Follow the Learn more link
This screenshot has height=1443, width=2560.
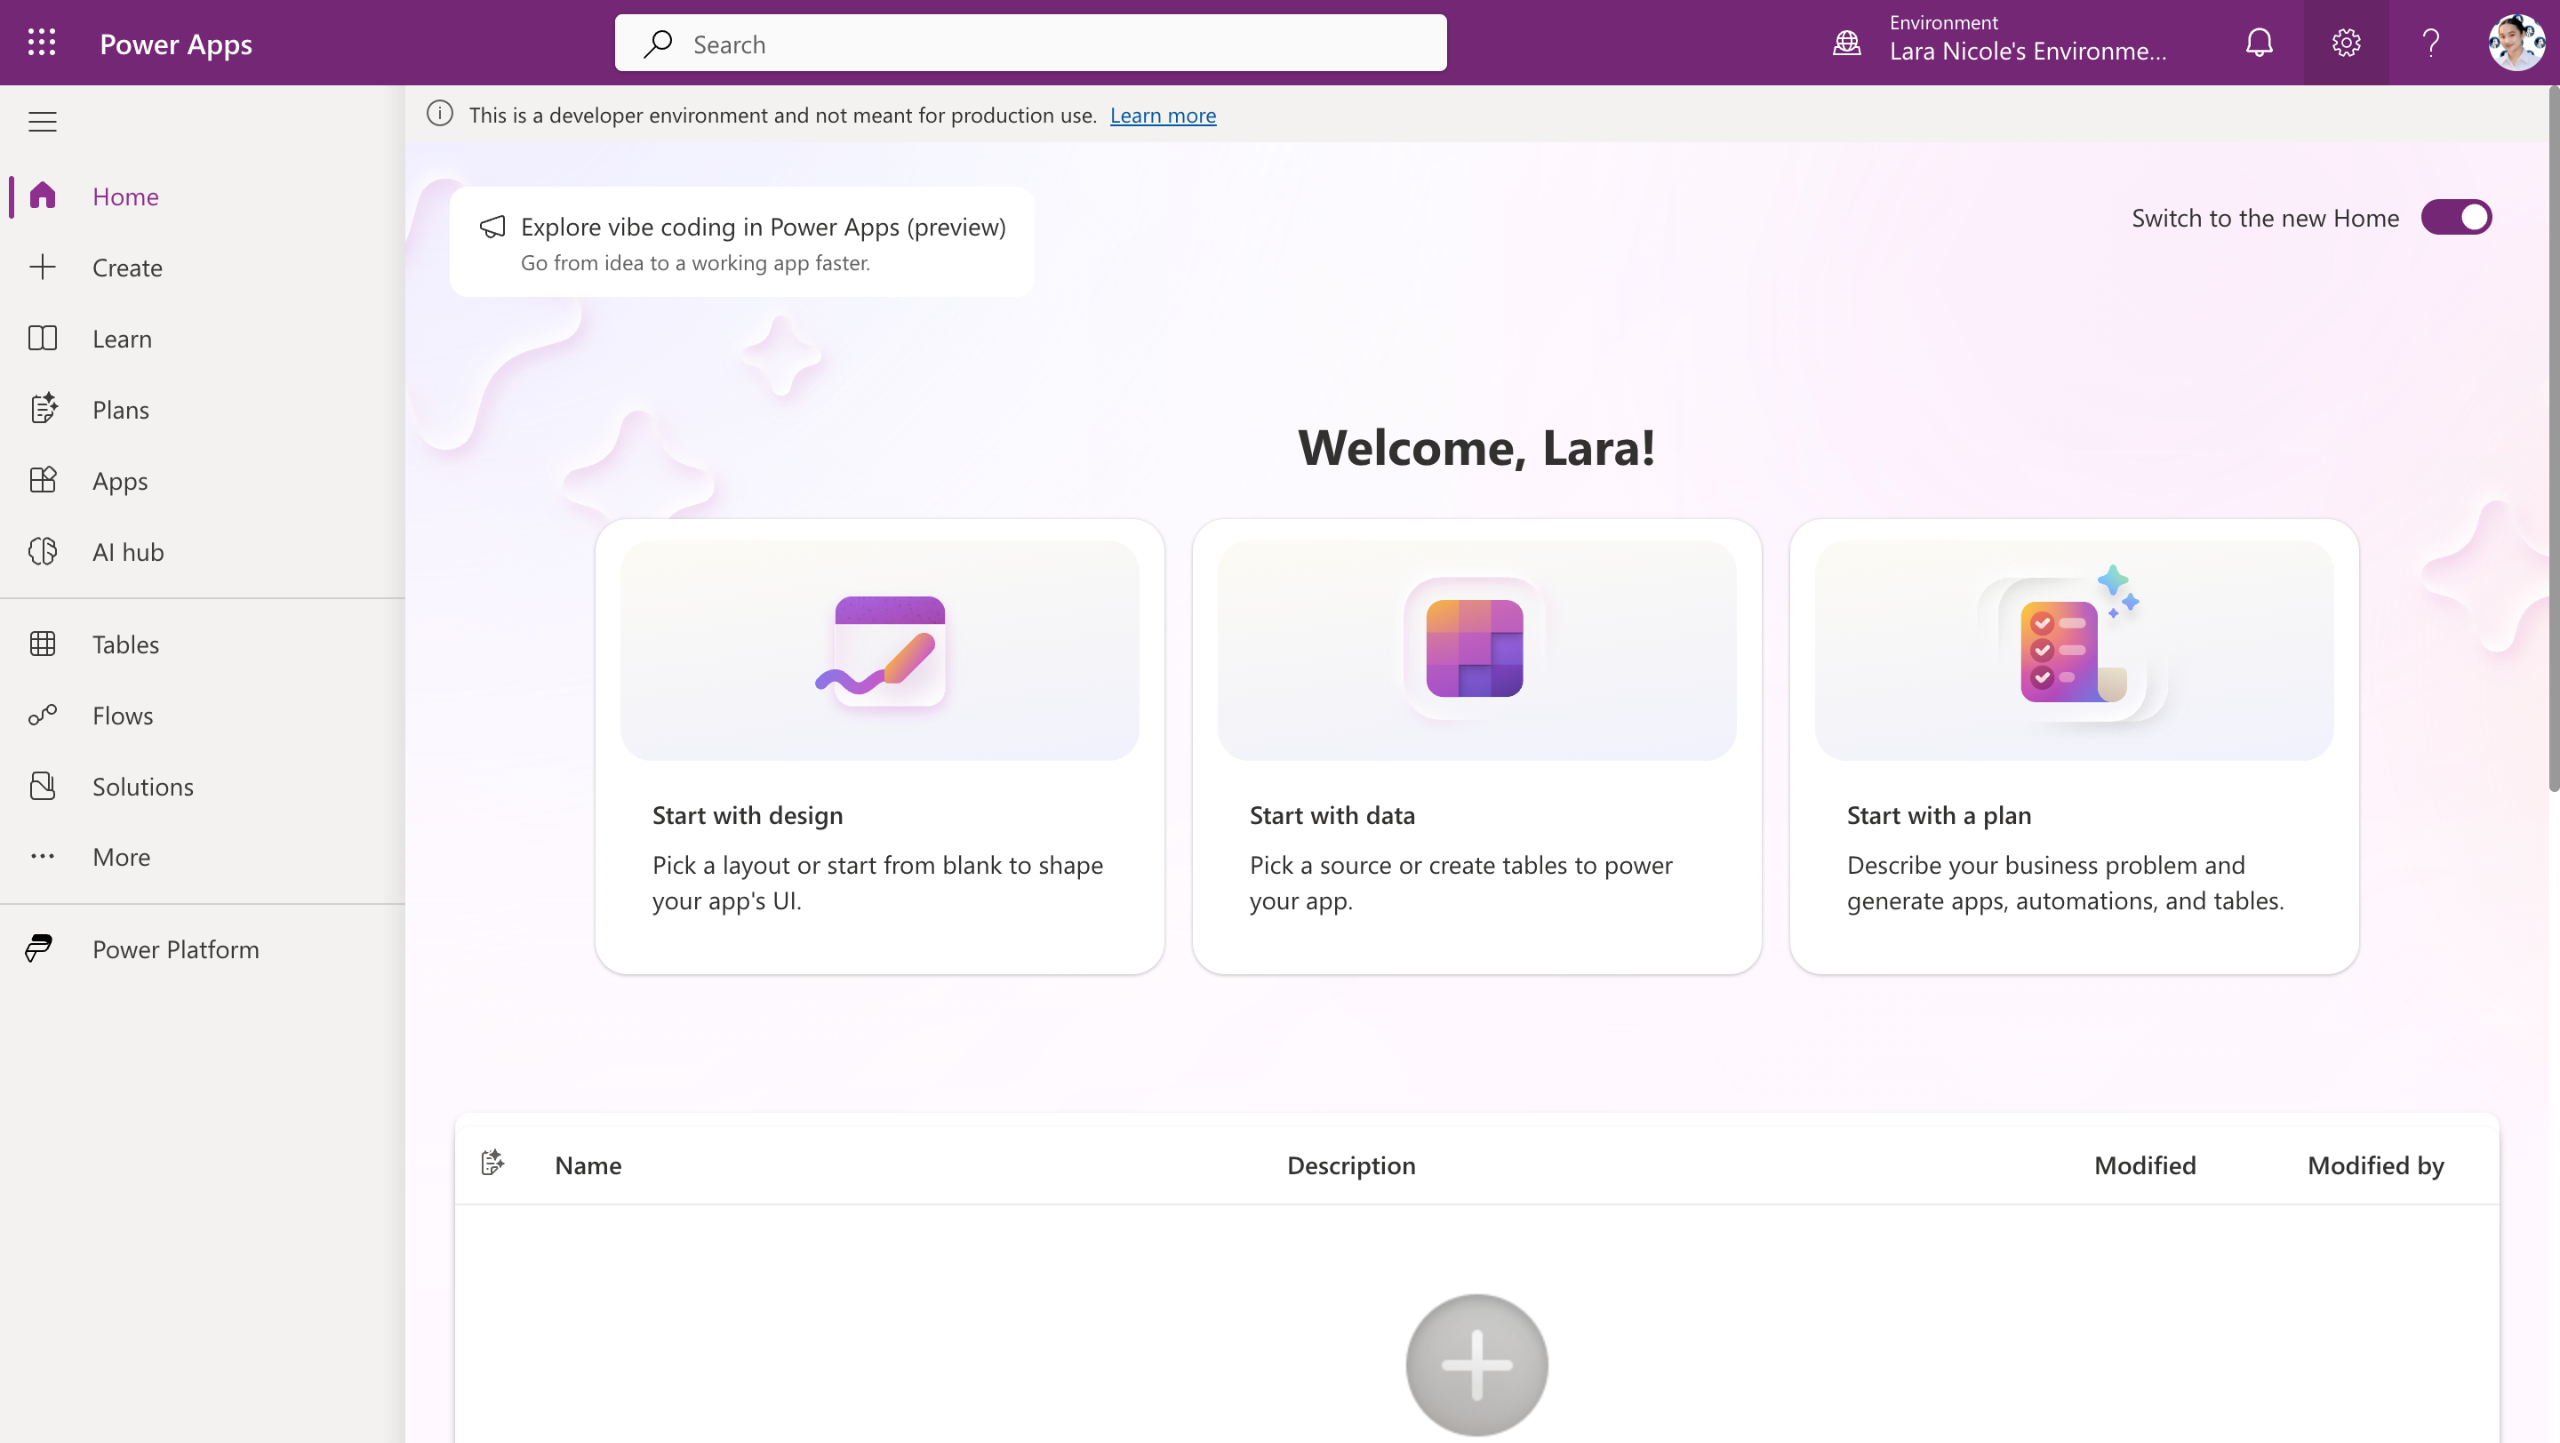pos(1162,115)
